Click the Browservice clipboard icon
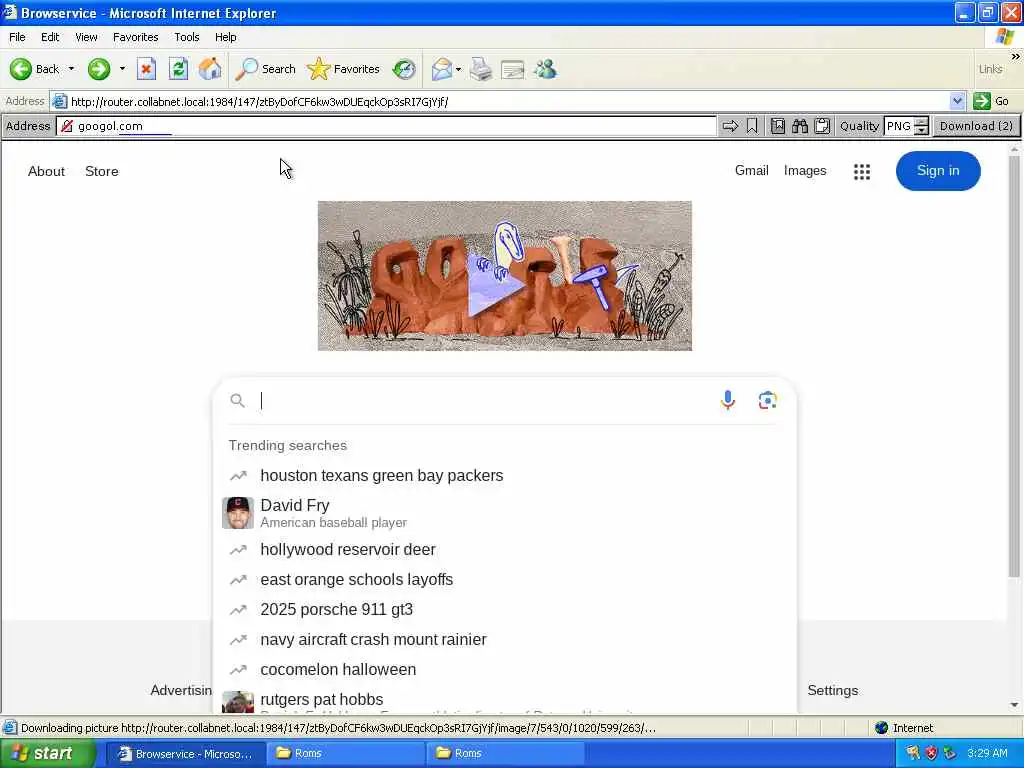1024x768 pixels. pos(822,126)
